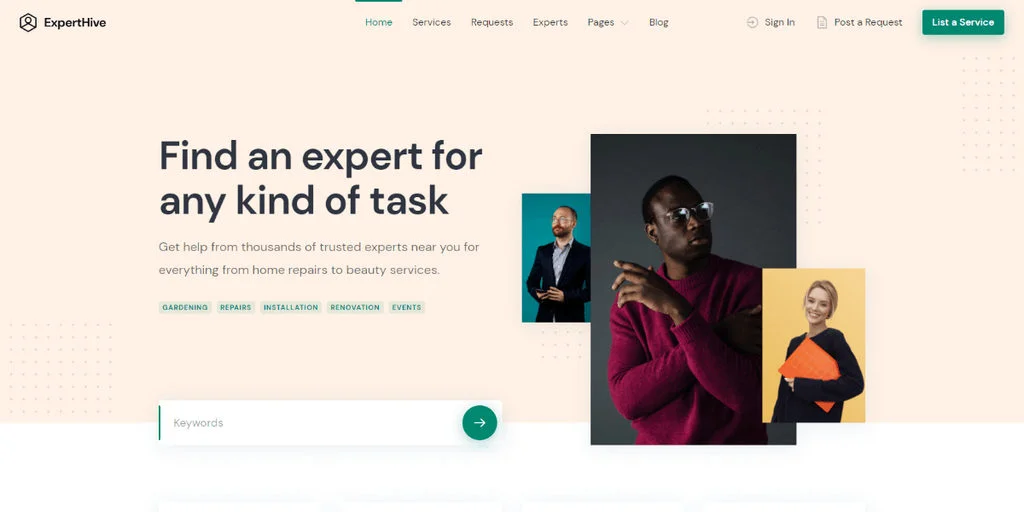The width and height of the screenshot is (1024, 512).
Task: Pick the RENOVATION category tag
Action: pyautogui.click(x=355, y=307)
